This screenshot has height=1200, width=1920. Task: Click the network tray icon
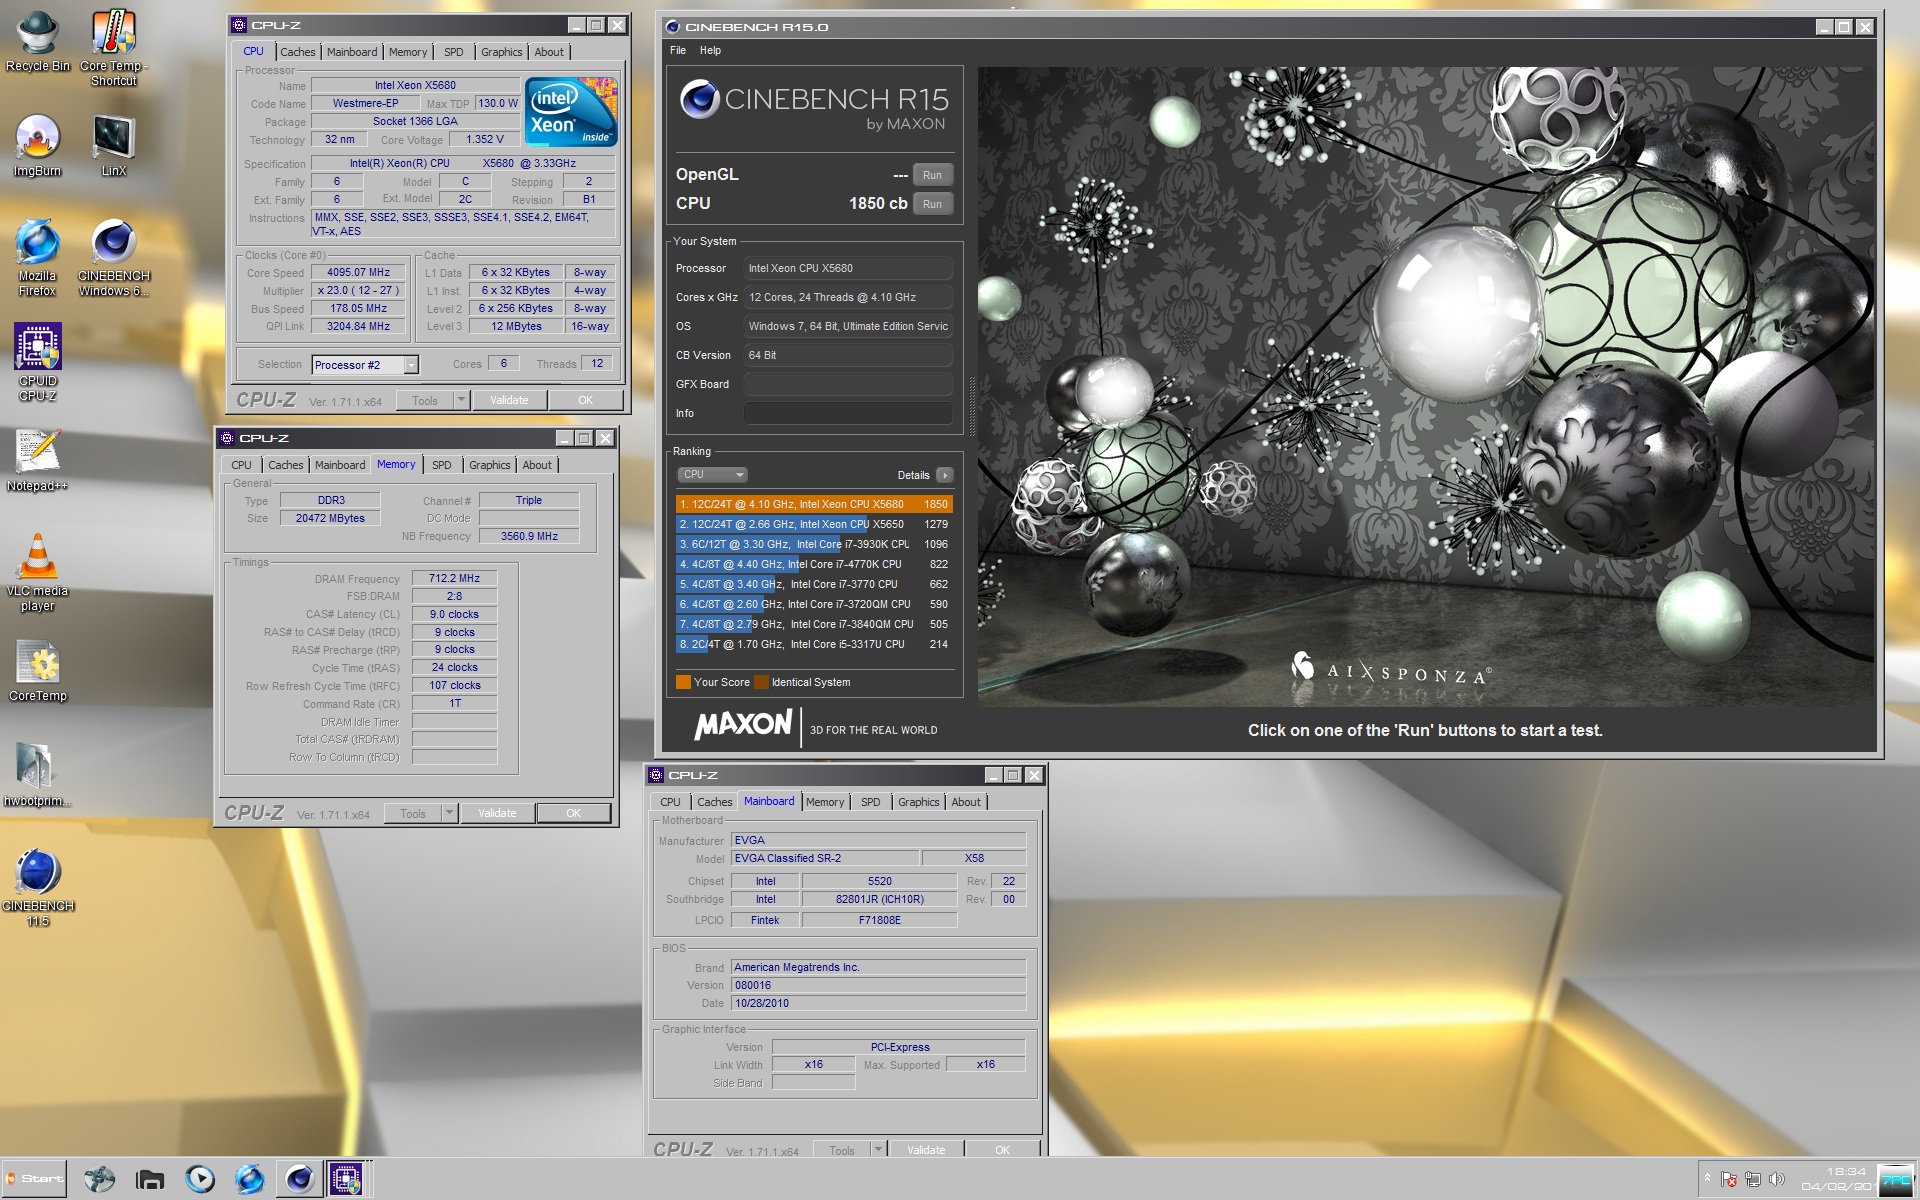coord(1753,1180)
